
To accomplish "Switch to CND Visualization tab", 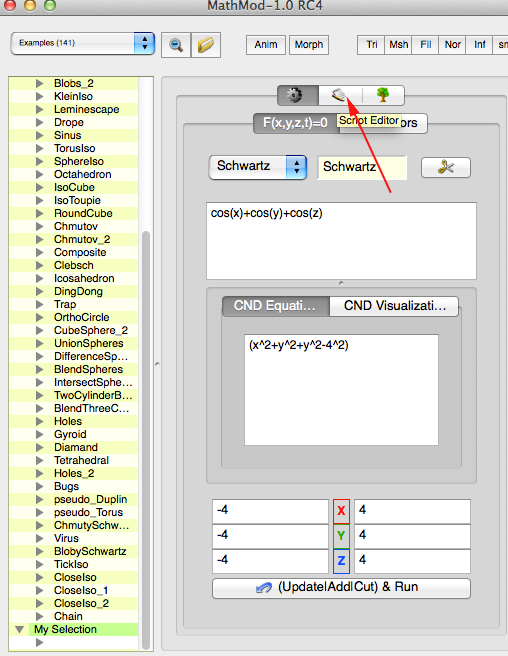I will coord(394,306).
